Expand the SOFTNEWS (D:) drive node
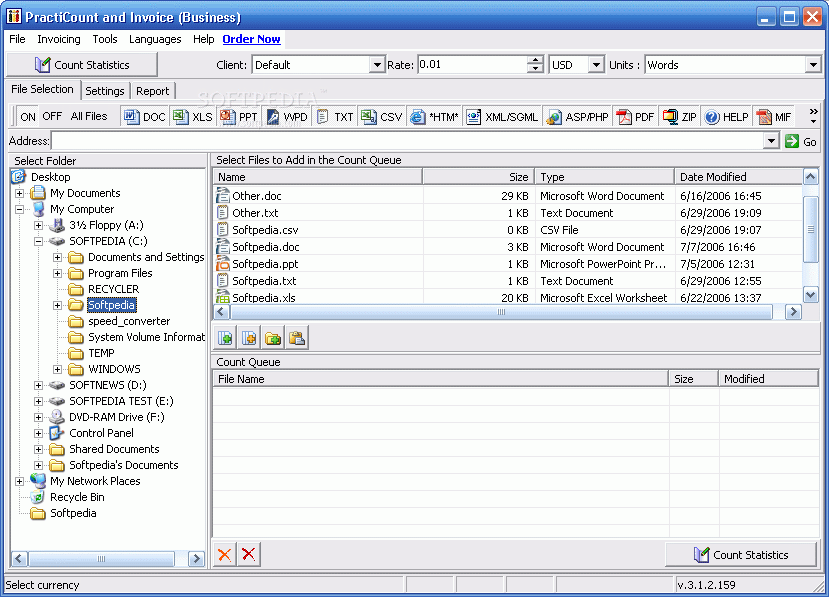 click(39, 385)
